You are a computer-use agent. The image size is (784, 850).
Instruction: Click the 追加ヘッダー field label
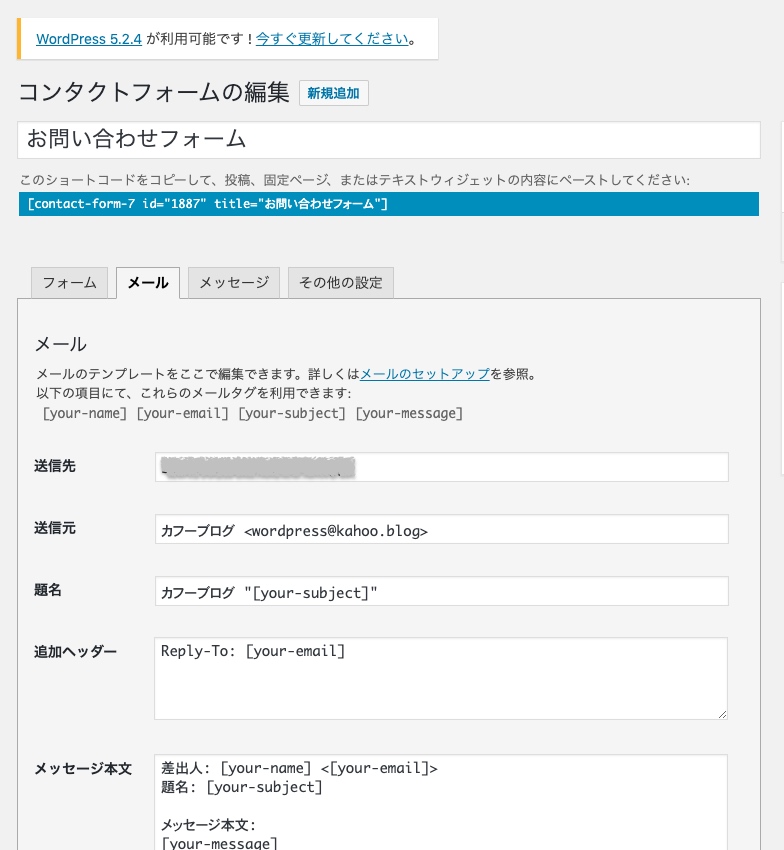click(x=75, y=652)
